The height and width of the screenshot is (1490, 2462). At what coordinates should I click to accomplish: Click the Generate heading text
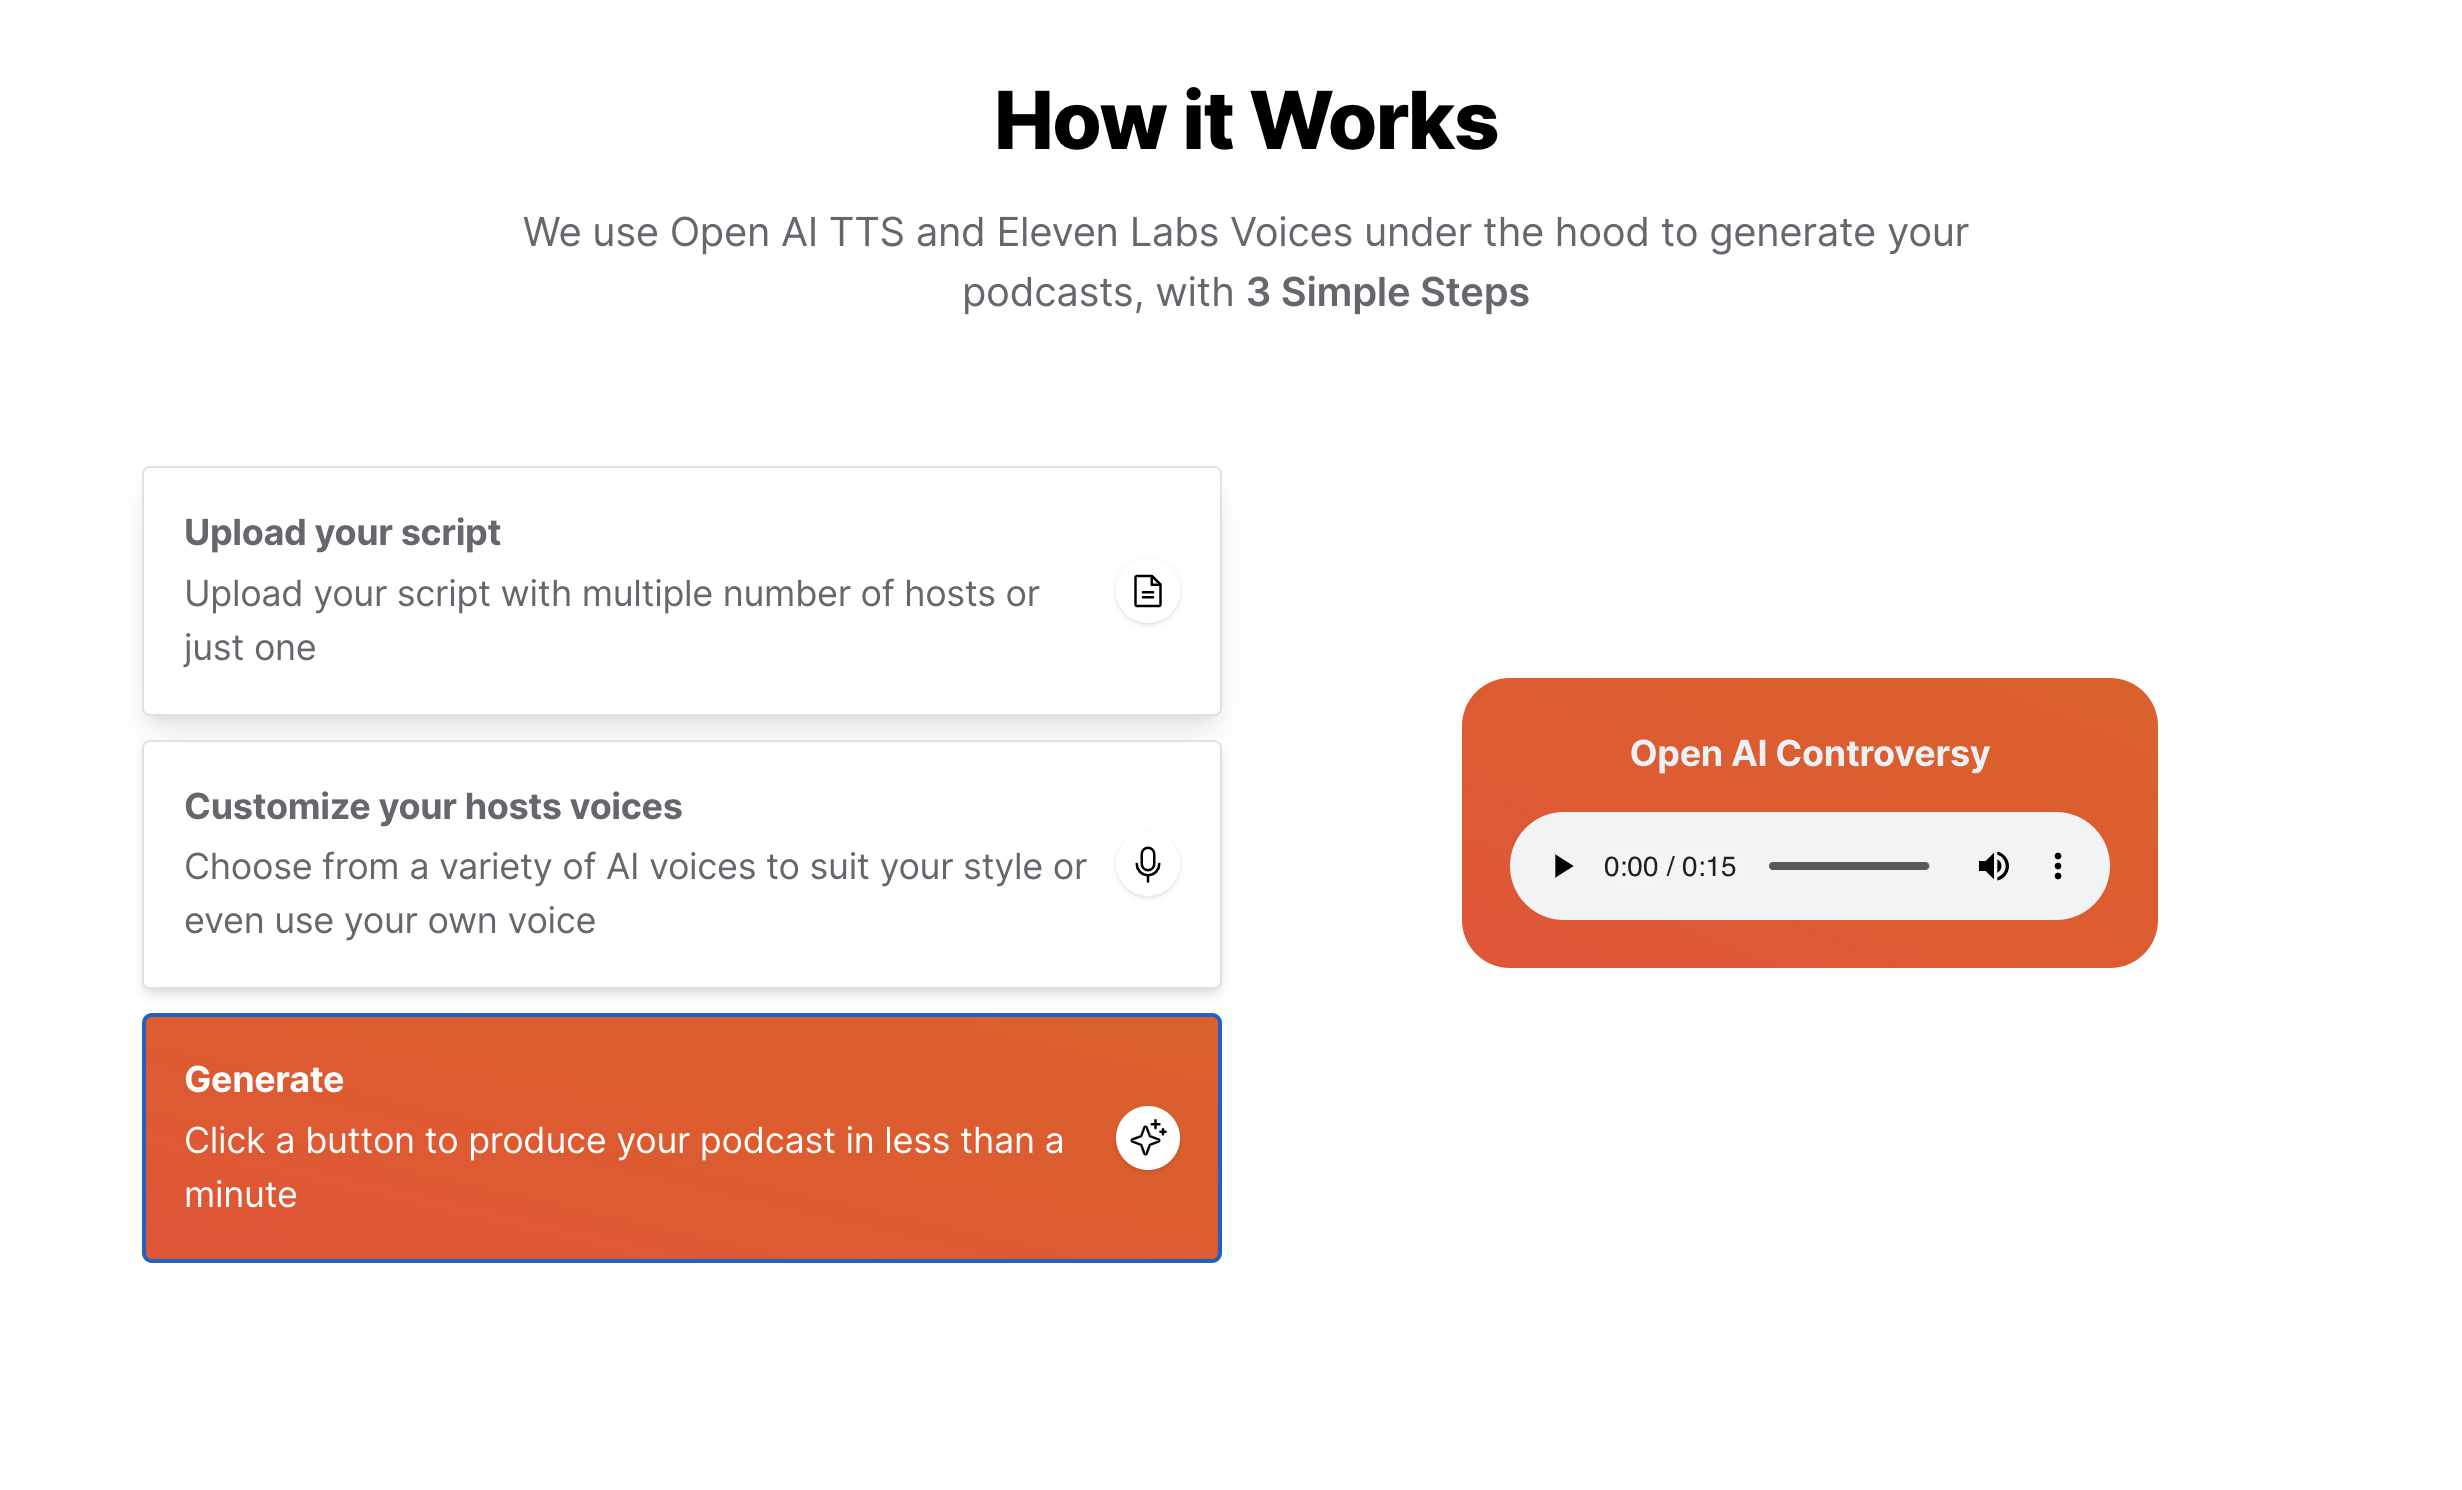coord(264,1079)
